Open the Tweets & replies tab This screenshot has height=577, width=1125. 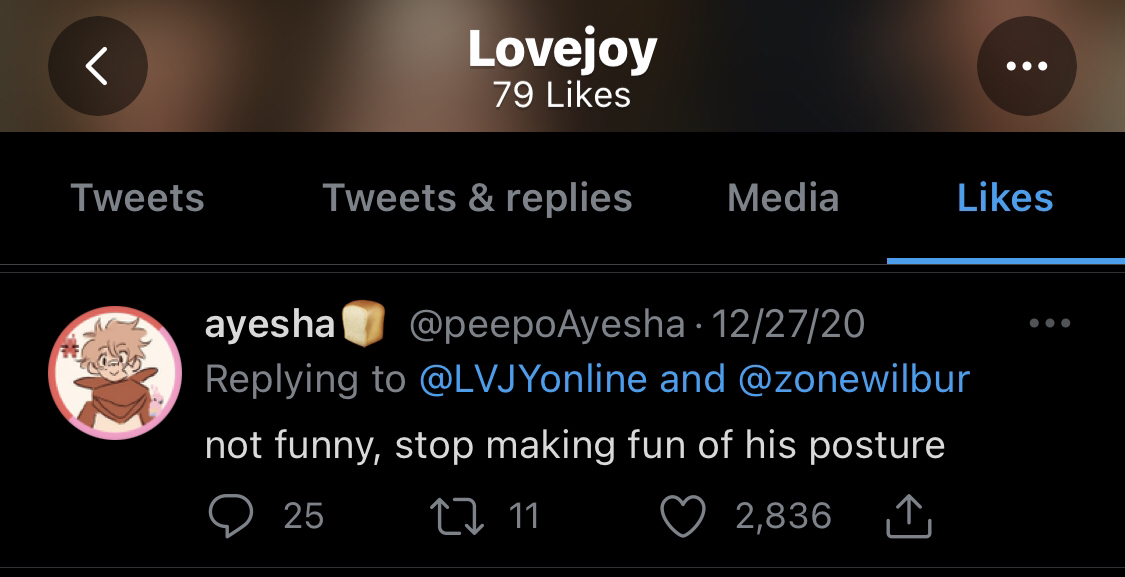tap(477, 197)
